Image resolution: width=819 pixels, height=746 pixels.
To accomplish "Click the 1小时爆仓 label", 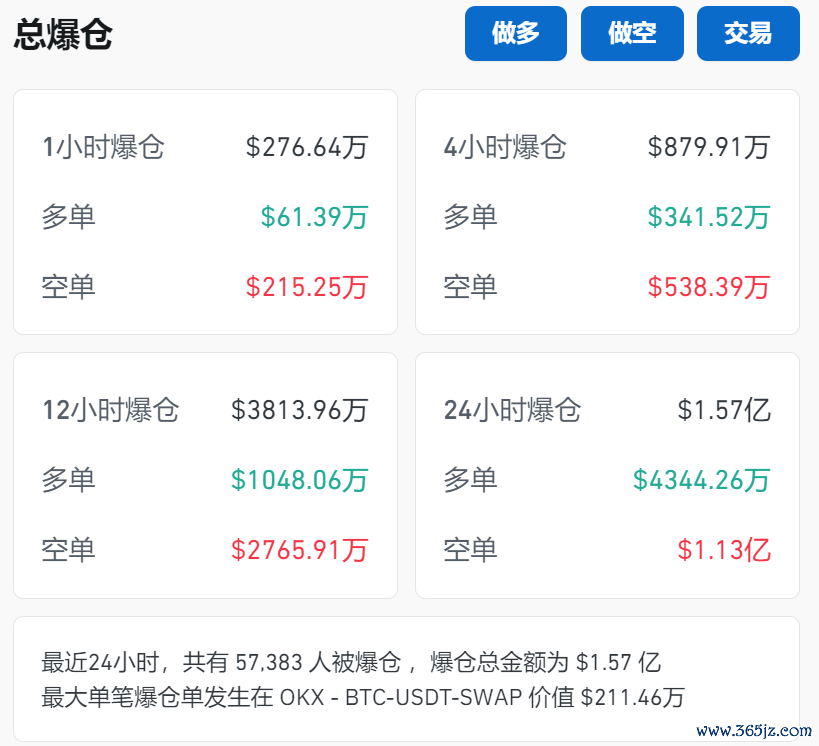I will [x=103, y=147].
